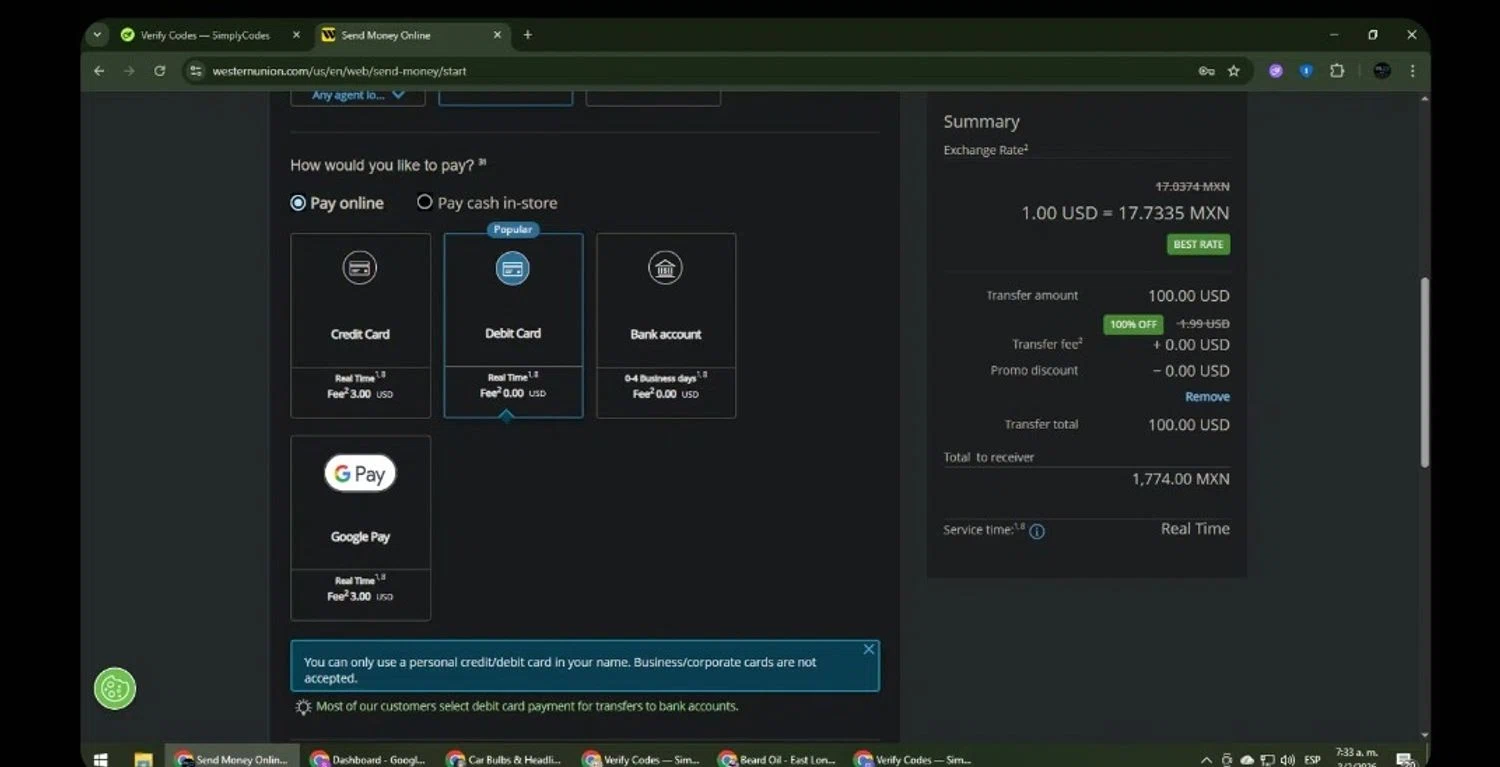Click the Transfer total 100.00 USD value
Viewport: 1500px width, 767px height.
pos(1189,425)
